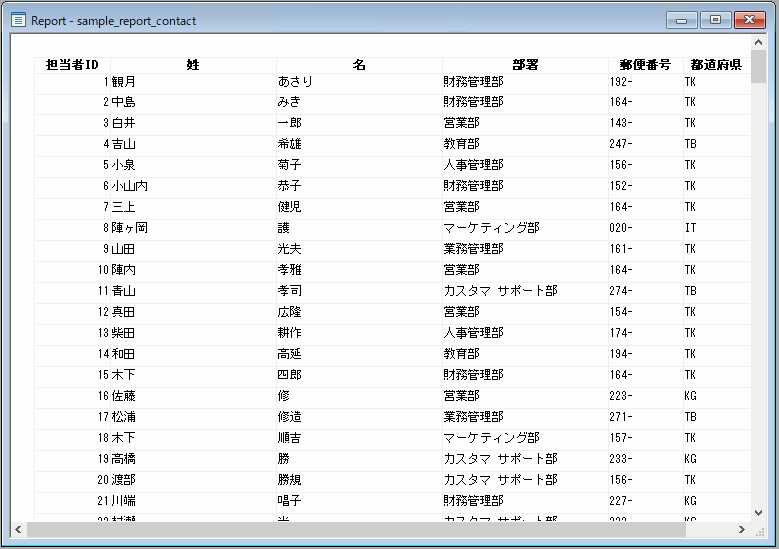This screenshot has height=549, width=779.
Task: Click the horizontal scrollbar left arrow
Action: (18, 529)
